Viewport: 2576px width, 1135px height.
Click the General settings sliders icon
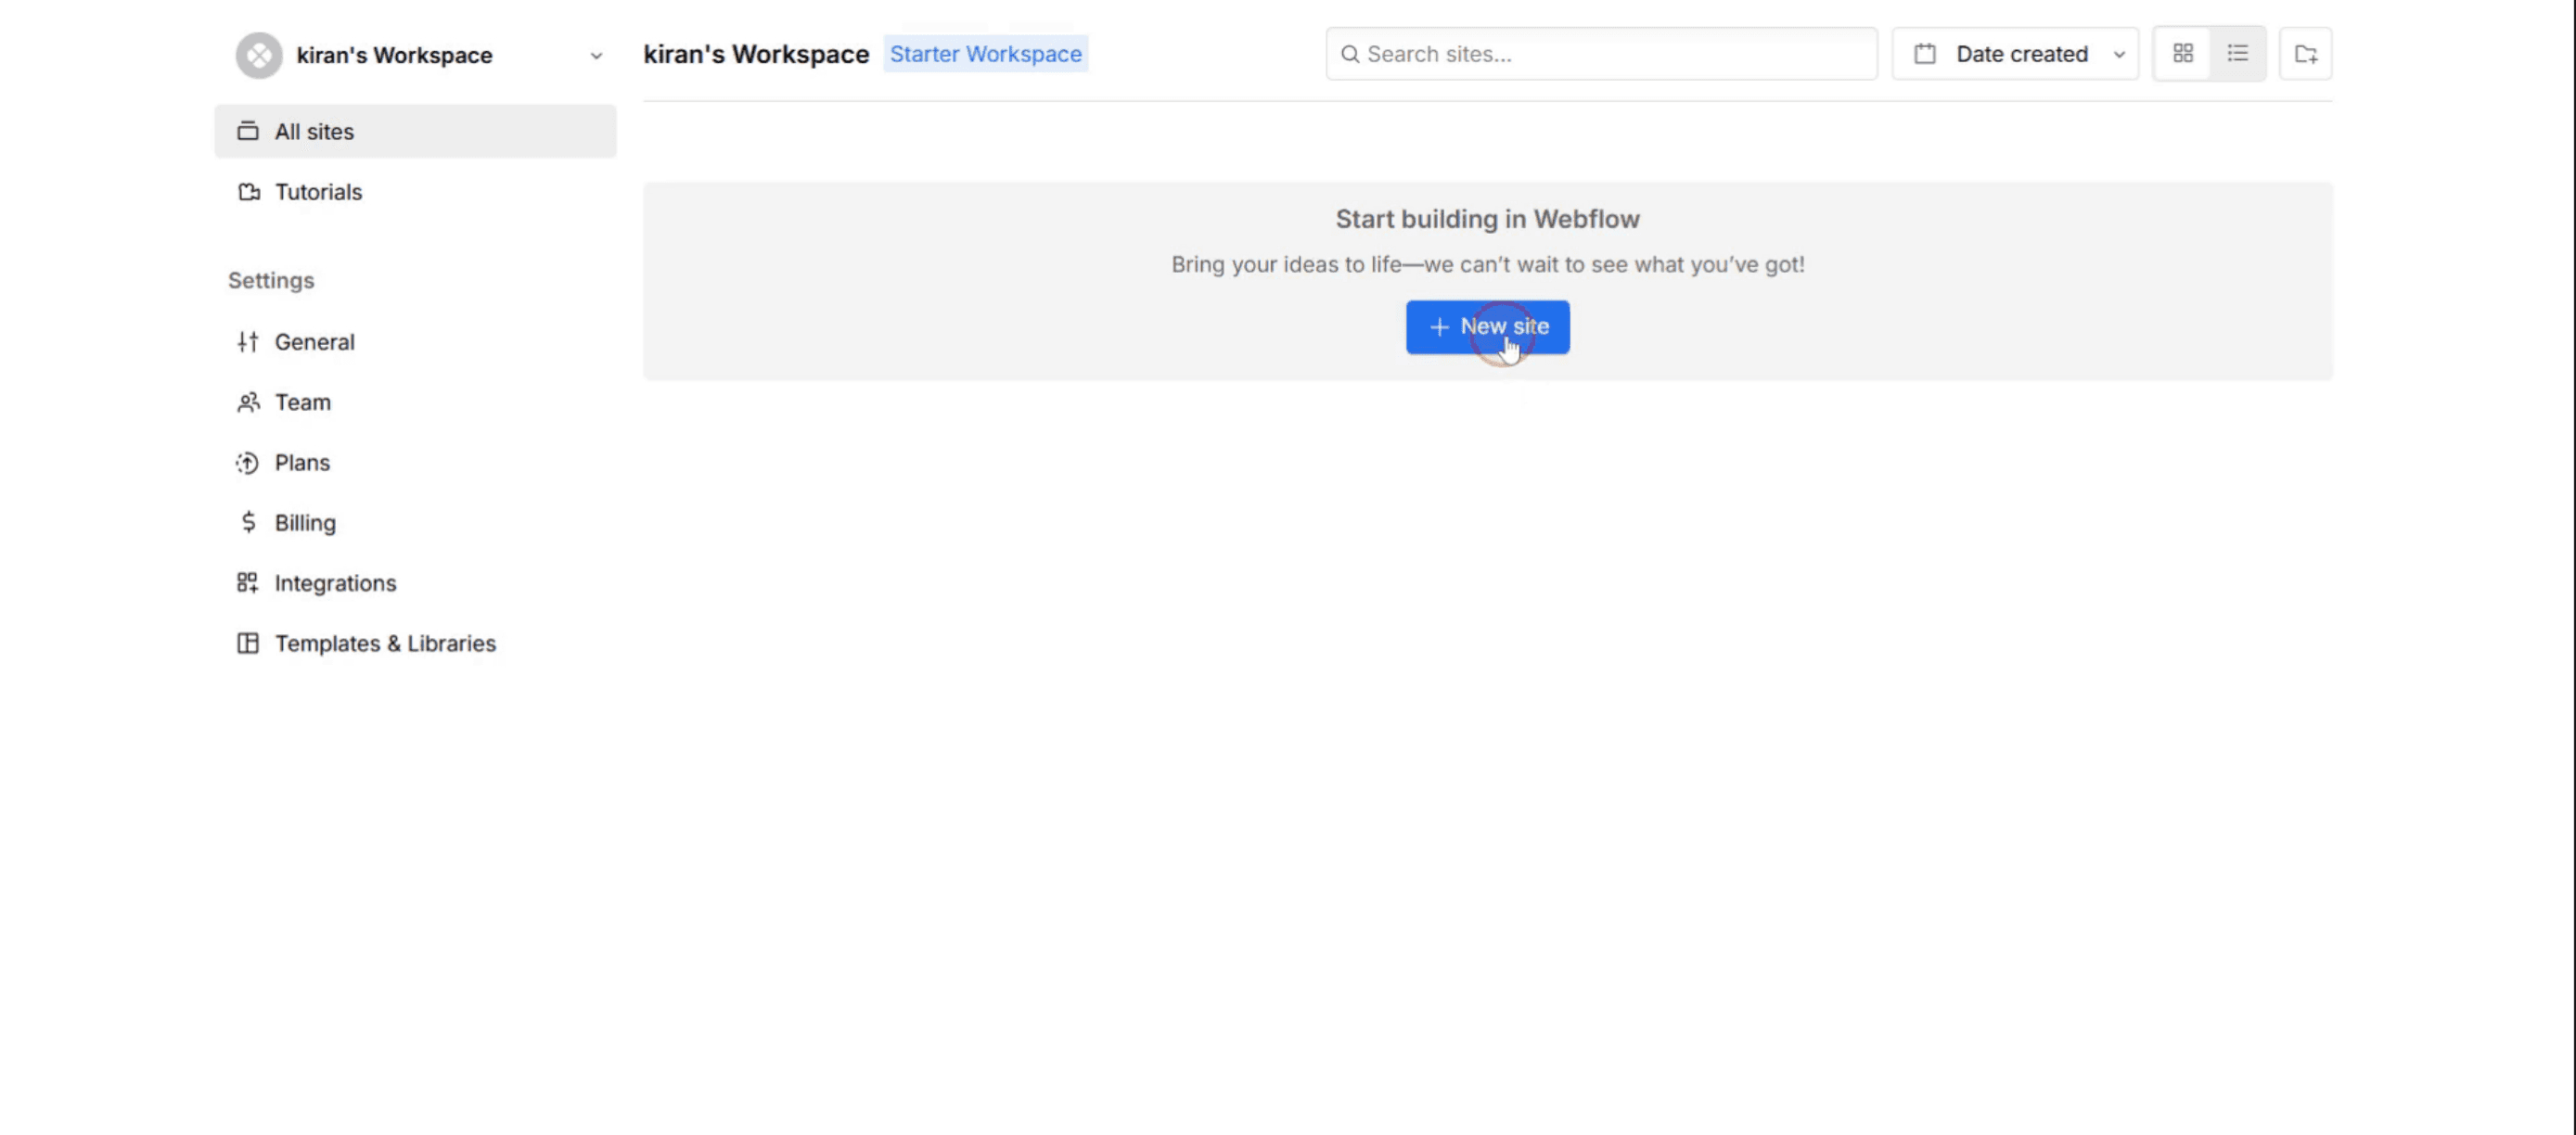(x=248, y=342)
